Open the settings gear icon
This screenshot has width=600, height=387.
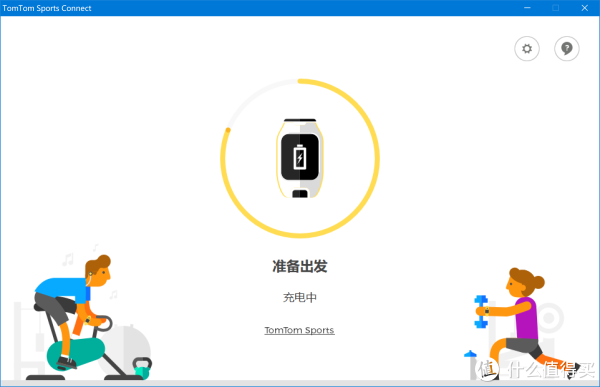click(527, 49)
